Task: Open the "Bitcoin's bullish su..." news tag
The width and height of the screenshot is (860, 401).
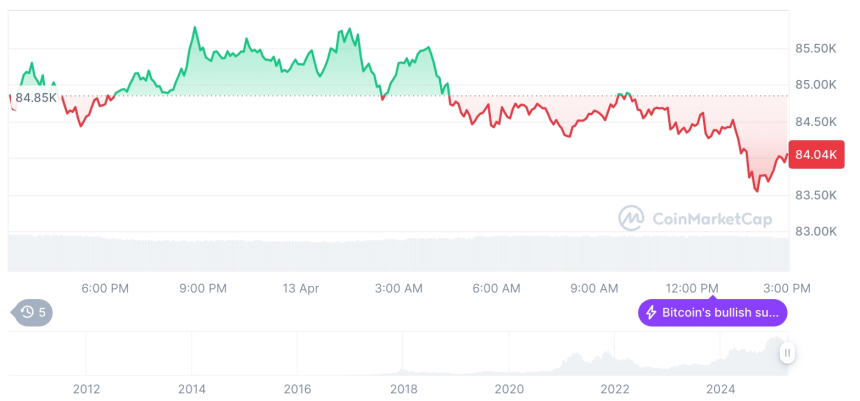Action: 713,313
